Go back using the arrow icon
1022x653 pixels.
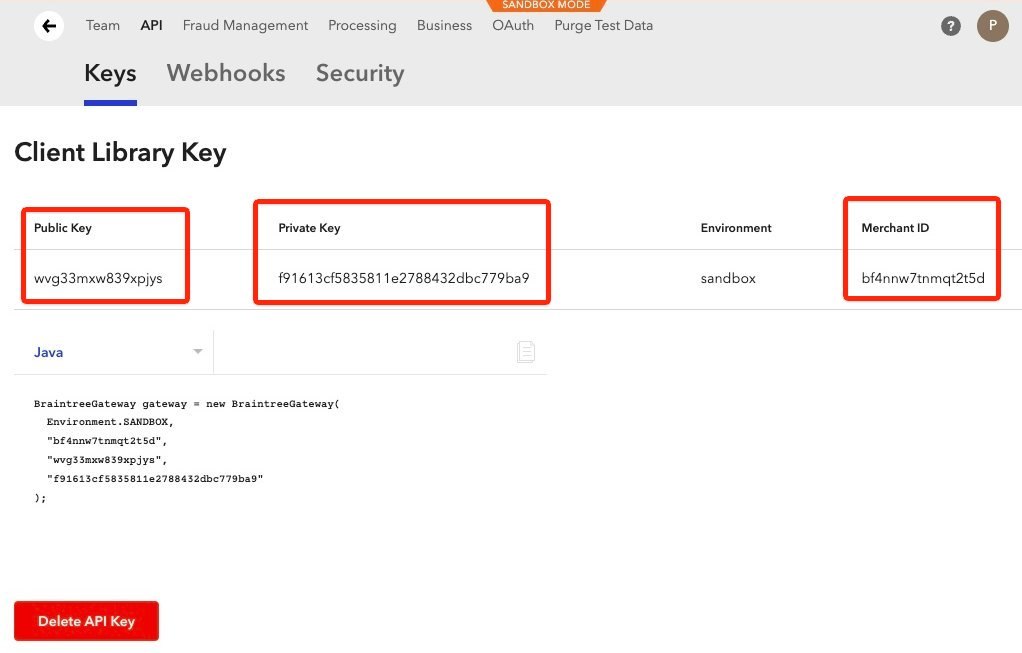49,26
